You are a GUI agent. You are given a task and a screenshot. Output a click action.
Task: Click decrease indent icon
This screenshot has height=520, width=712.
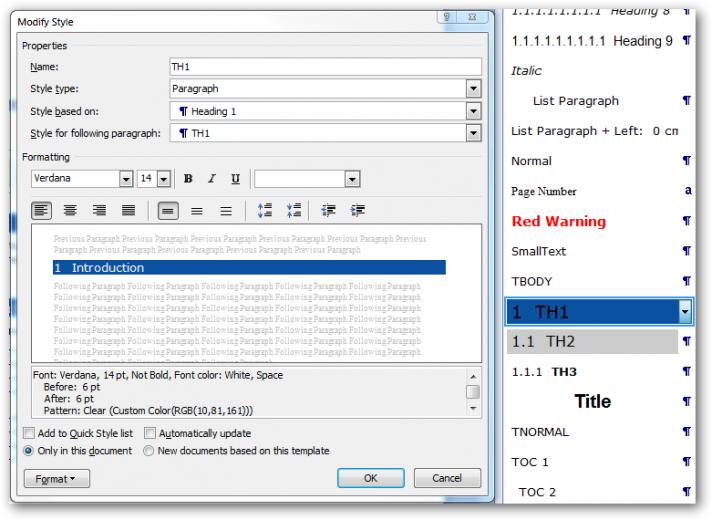point(328,211)
